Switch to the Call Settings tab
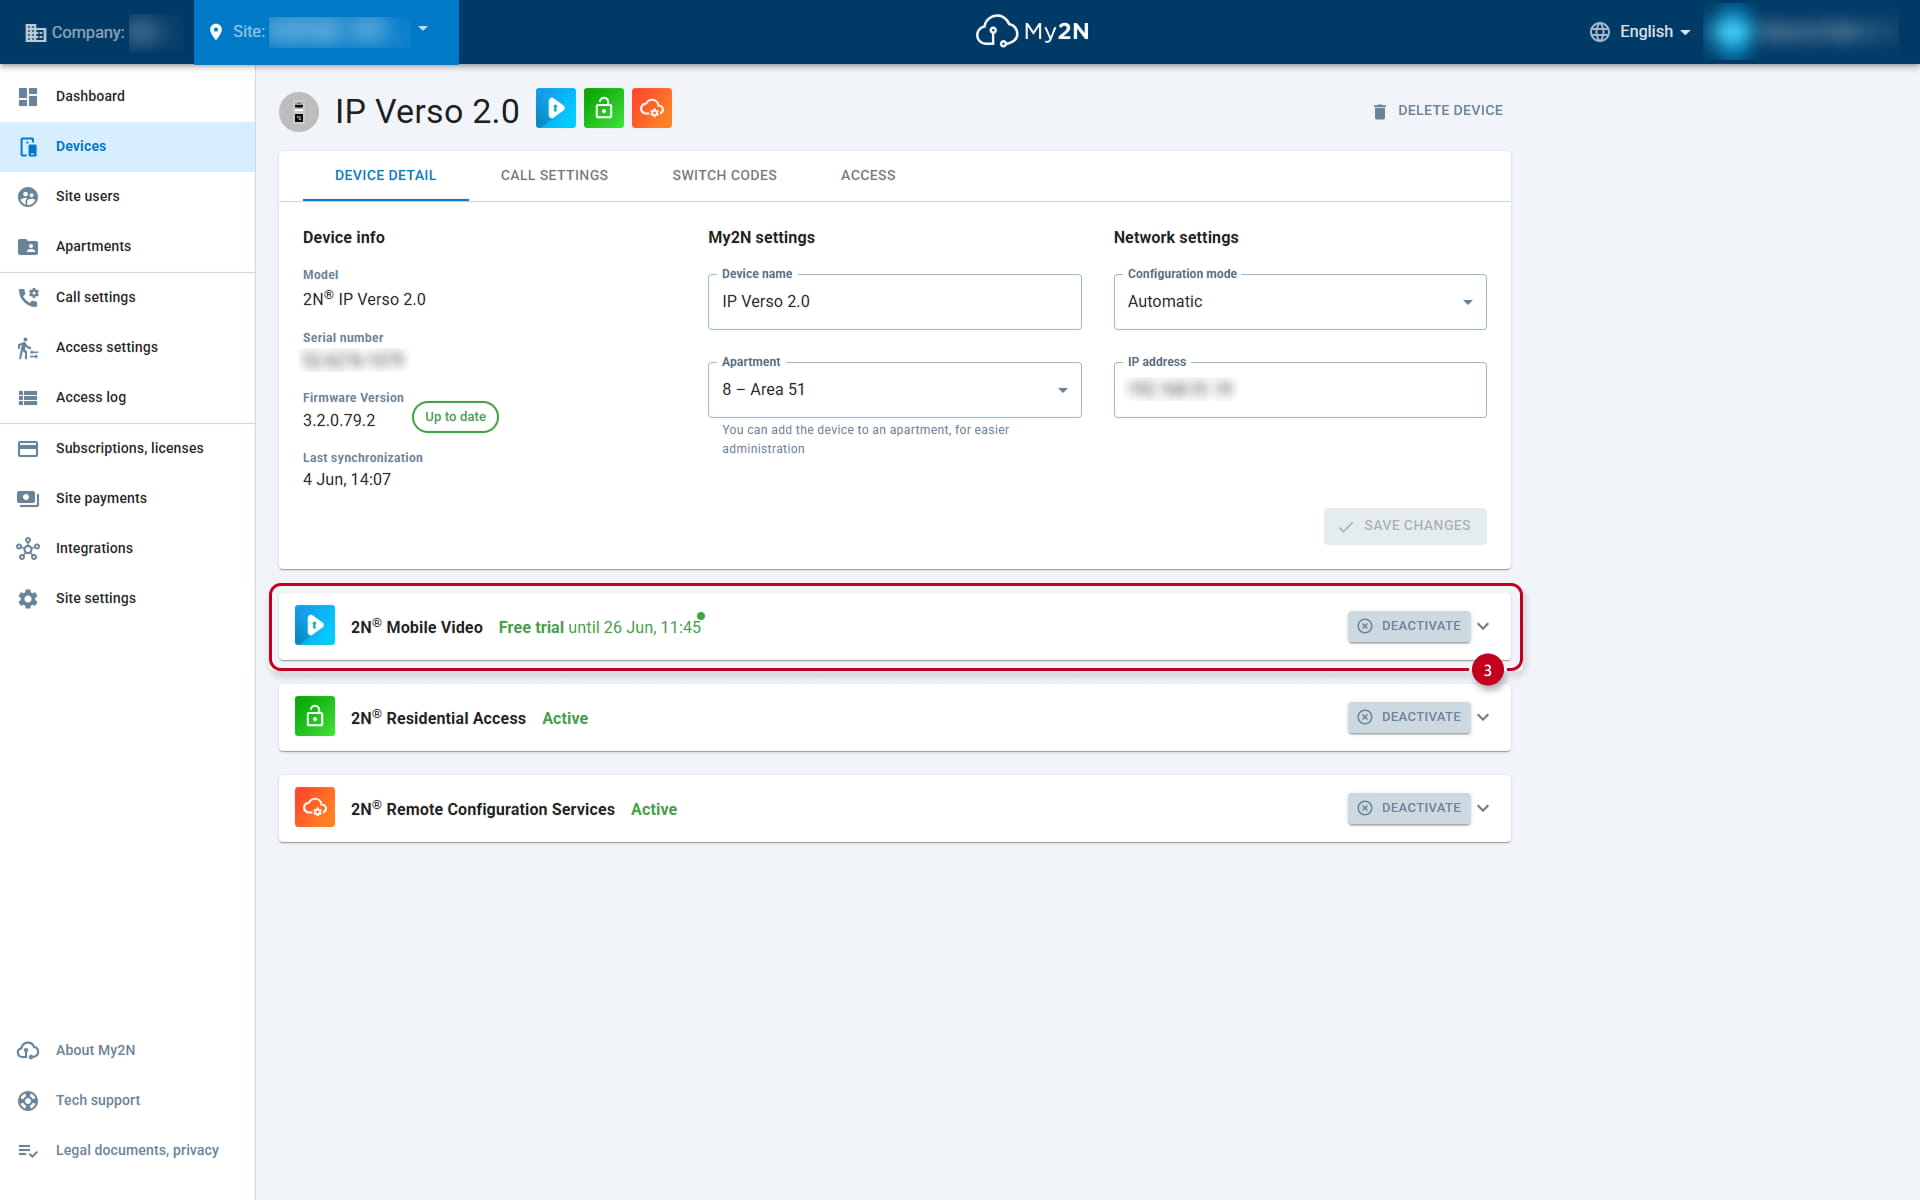Image resolution: width=1920 pixels, height=1200 pixels. point(554,176)
